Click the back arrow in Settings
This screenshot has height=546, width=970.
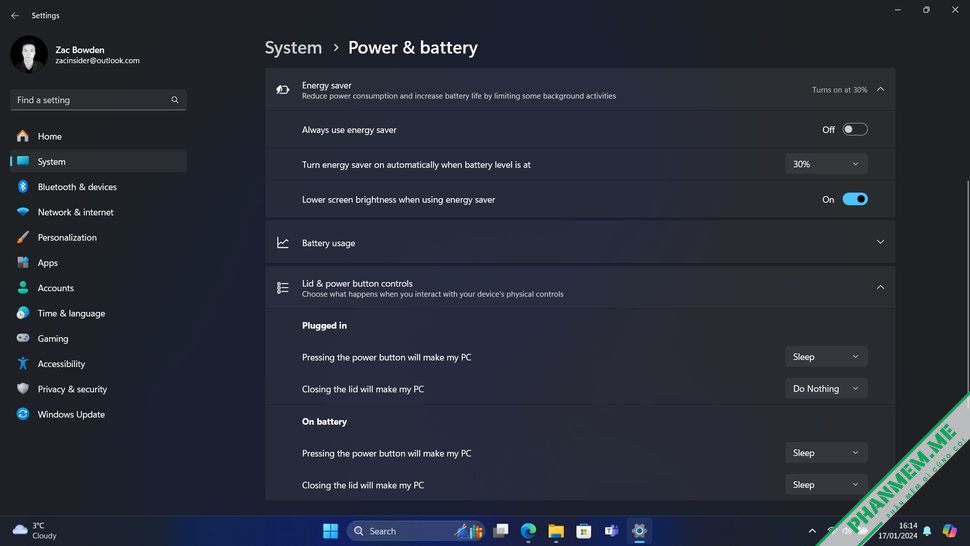point(15,15)
